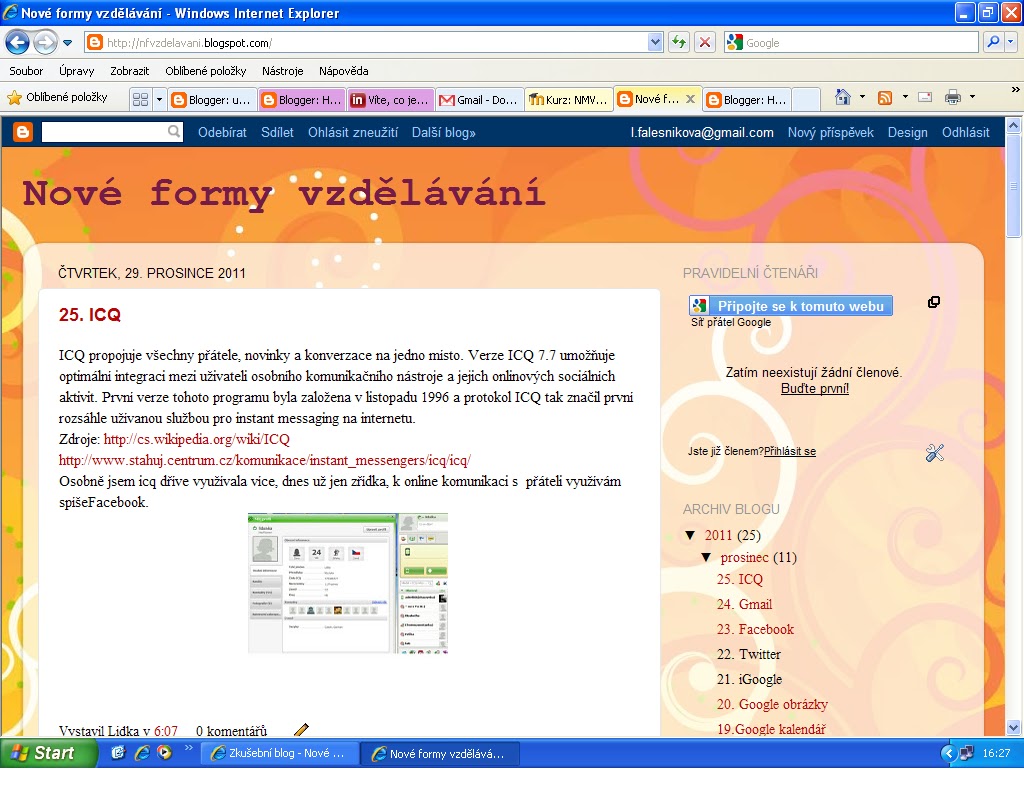Image resolution: width=1024 pixels, height=805 pixels.
Task: Click the Blogger logo in the navbar
Action: tap(23, 133)
